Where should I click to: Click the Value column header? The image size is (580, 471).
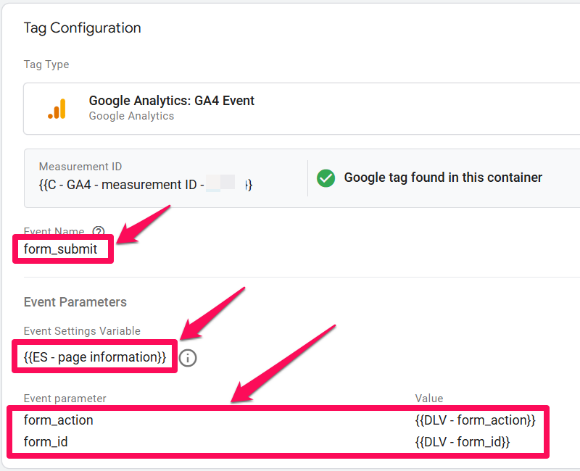coord(429,398)
